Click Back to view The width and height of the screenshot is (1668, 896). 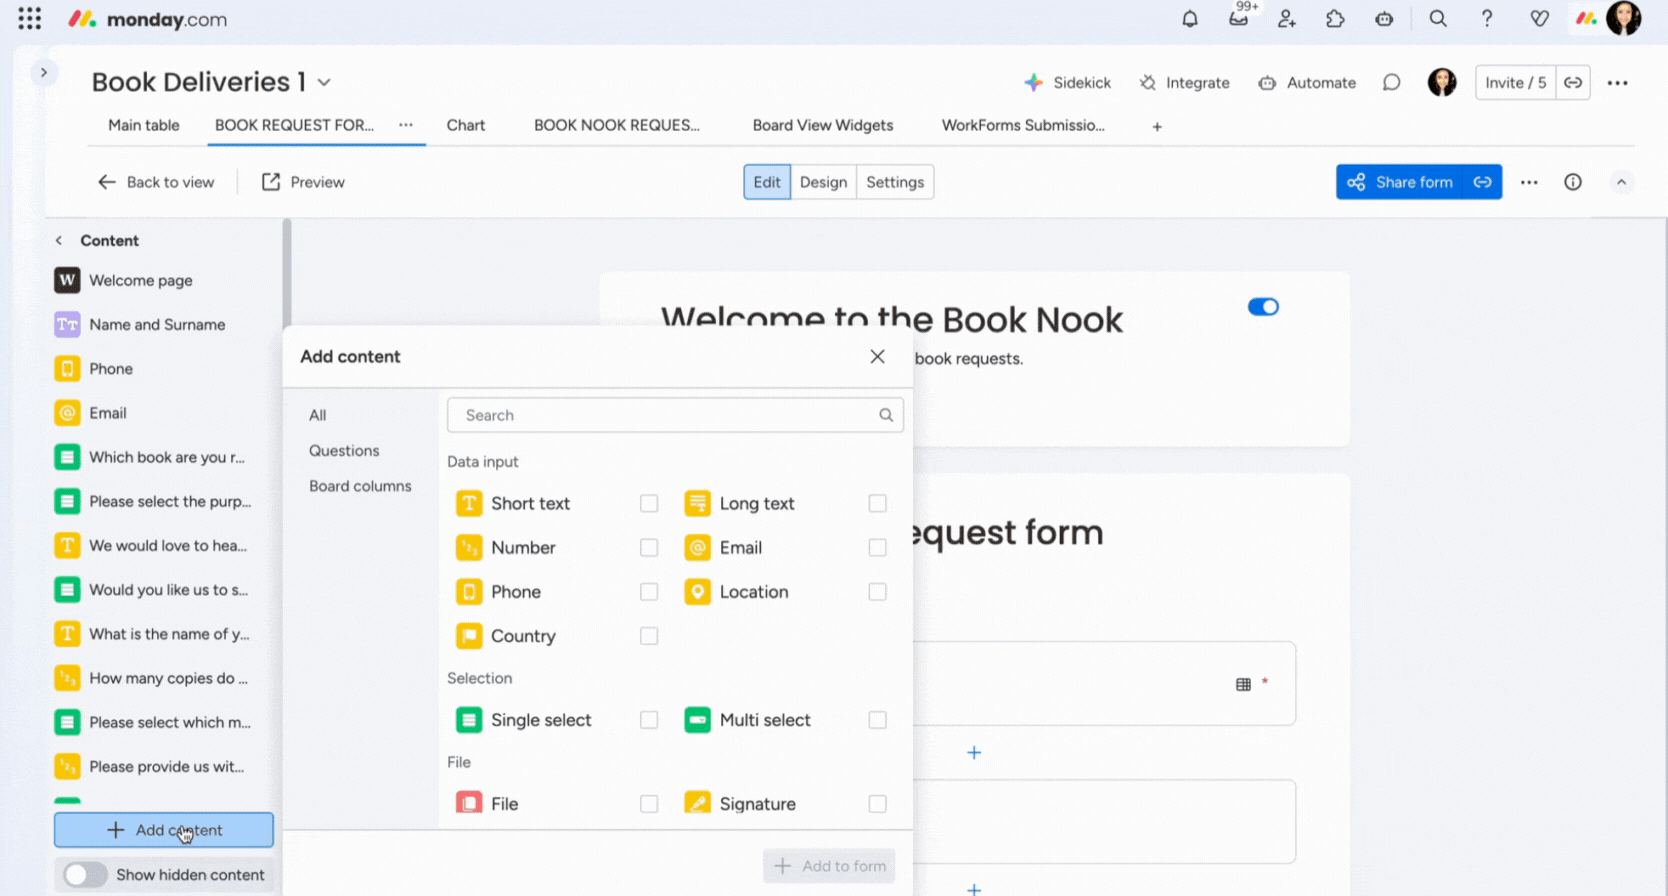click(156, 182)
